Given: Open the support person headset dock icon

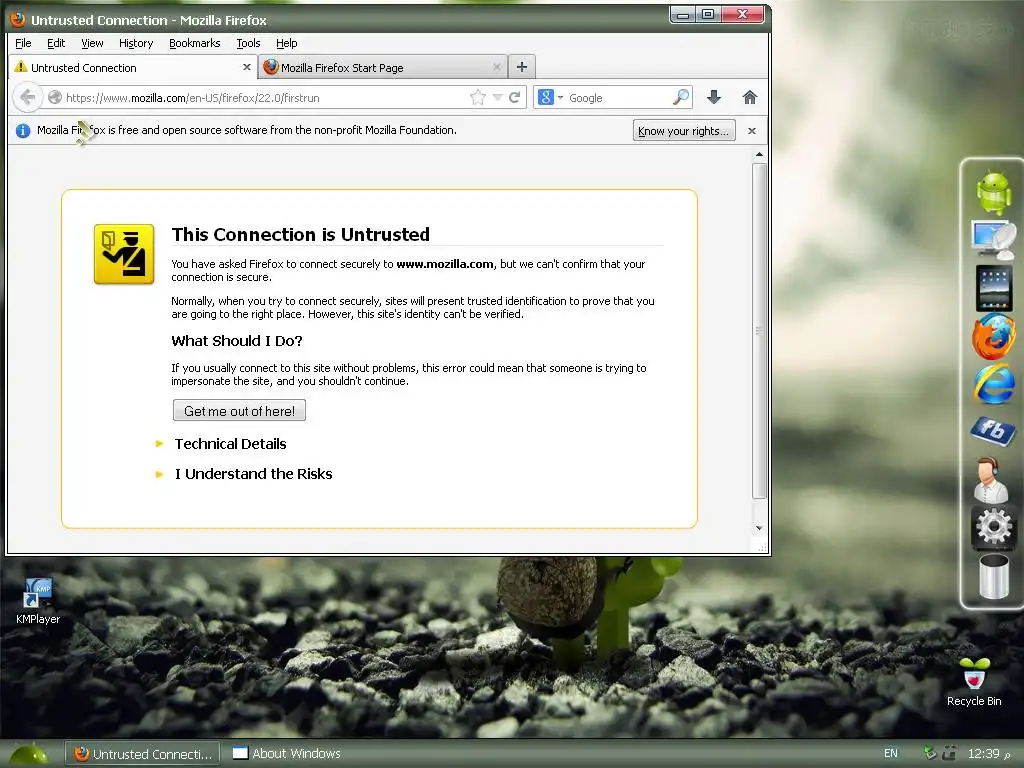Looking at the screenshot, I should [991, 480].
